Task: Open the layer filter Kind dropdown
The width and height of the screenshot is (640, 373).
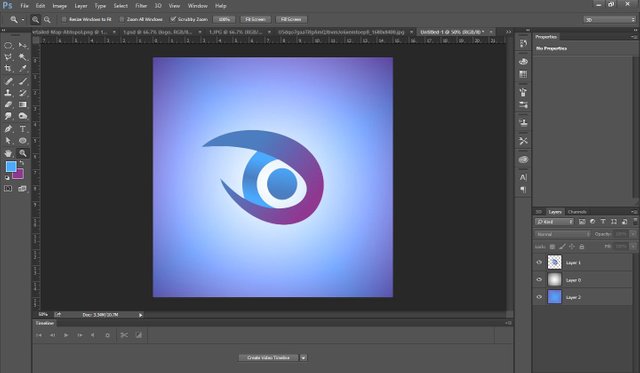Action: coord(554,222)
